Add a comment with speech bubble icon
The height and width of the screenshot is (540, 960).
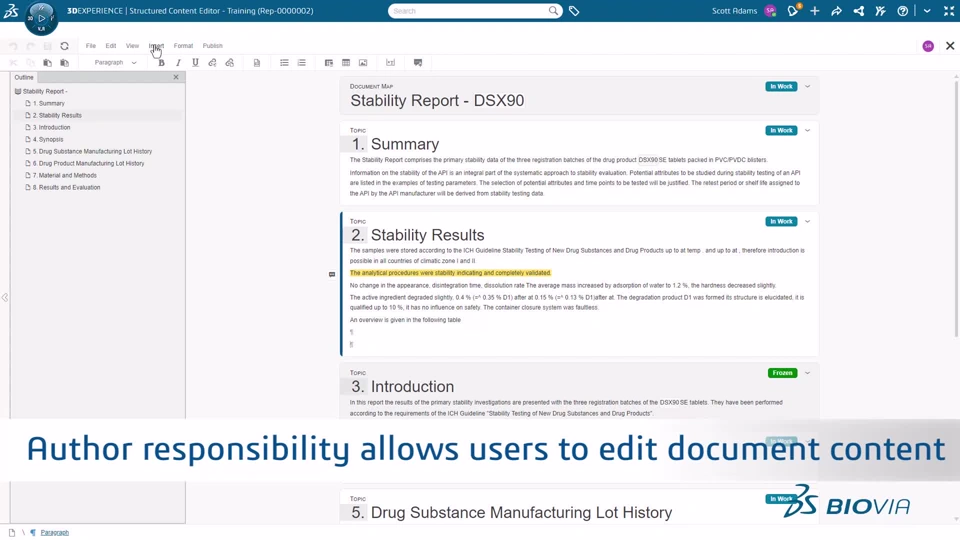(x=418, y=62)
